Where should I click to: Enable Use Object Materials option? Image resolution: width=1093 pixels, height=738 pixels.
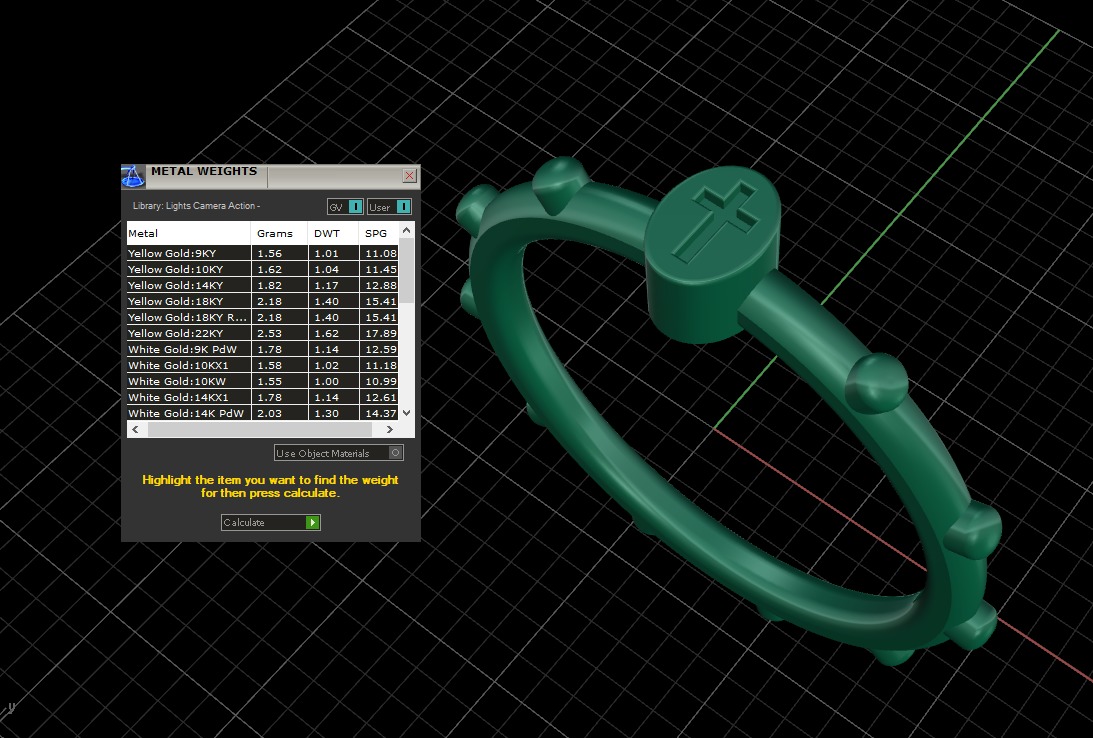tap(339, 453)
